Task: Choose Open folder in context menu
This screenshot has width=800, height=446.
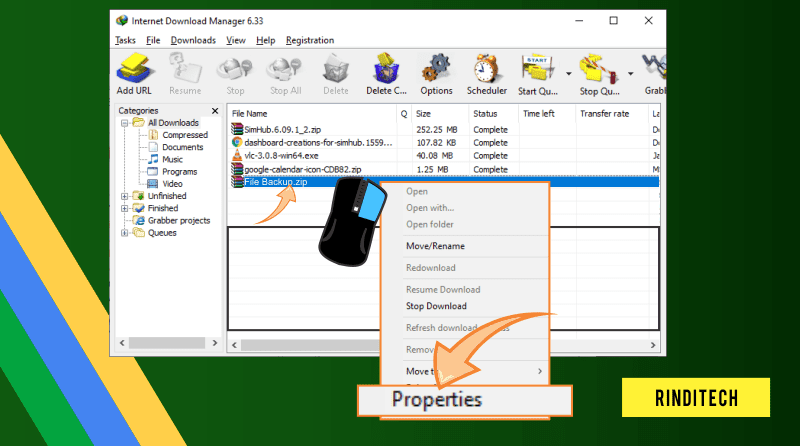Action: click(430, 224)
